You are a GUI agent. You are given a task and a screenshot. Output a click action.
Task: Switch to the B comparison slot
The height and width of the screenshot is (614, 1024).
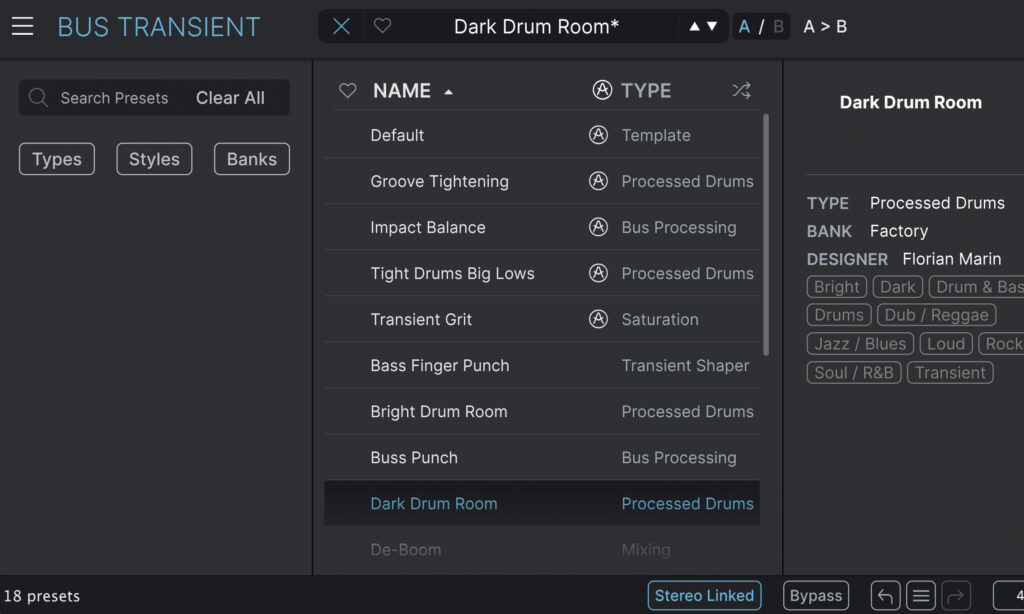point(778,27)
